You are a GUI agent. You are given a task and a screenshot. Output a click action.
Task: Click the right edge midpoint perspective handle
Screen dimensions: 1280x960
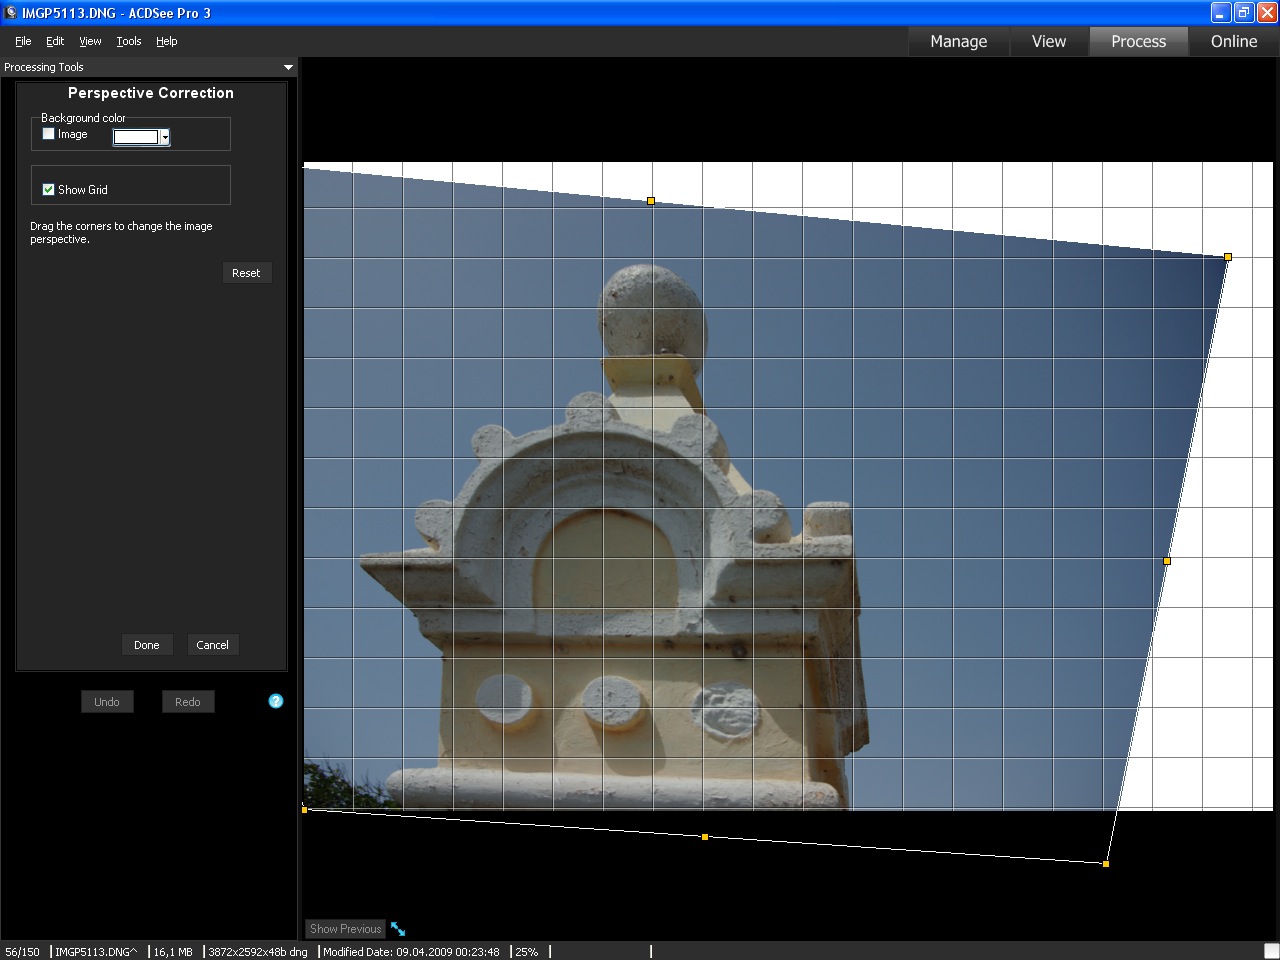coord(1167,561)
